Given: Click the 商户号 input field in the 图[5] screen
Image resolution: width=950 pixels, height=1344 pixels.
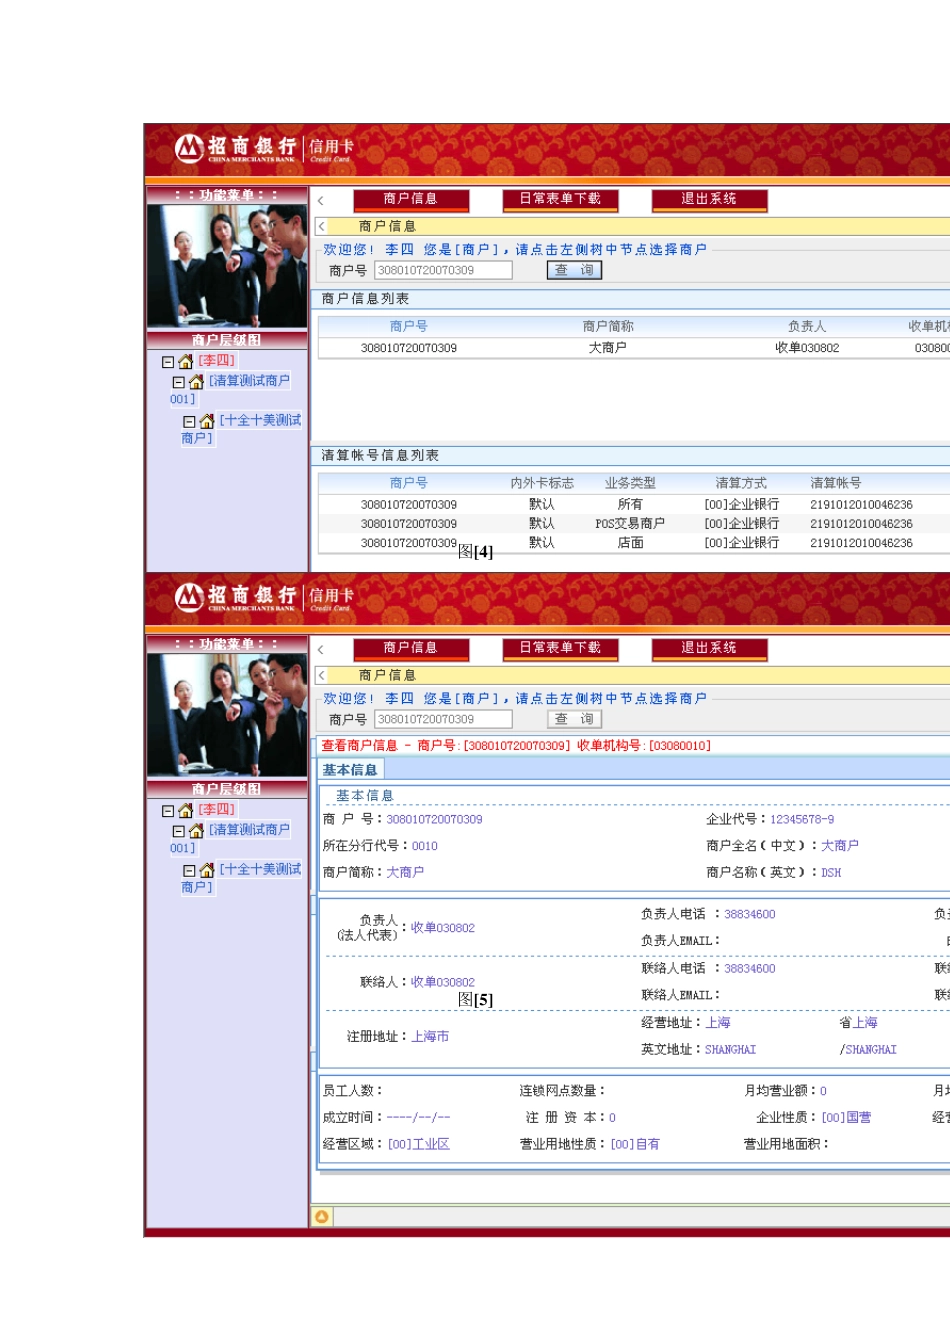Looking at the screenshot, I should tap(443, 719).
